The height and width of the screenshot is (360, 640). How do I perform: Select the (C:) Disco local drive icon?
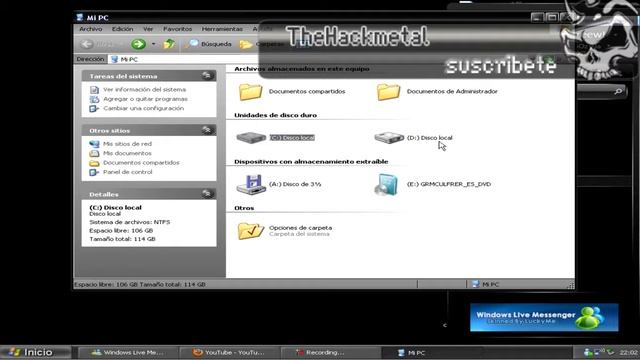251,138
